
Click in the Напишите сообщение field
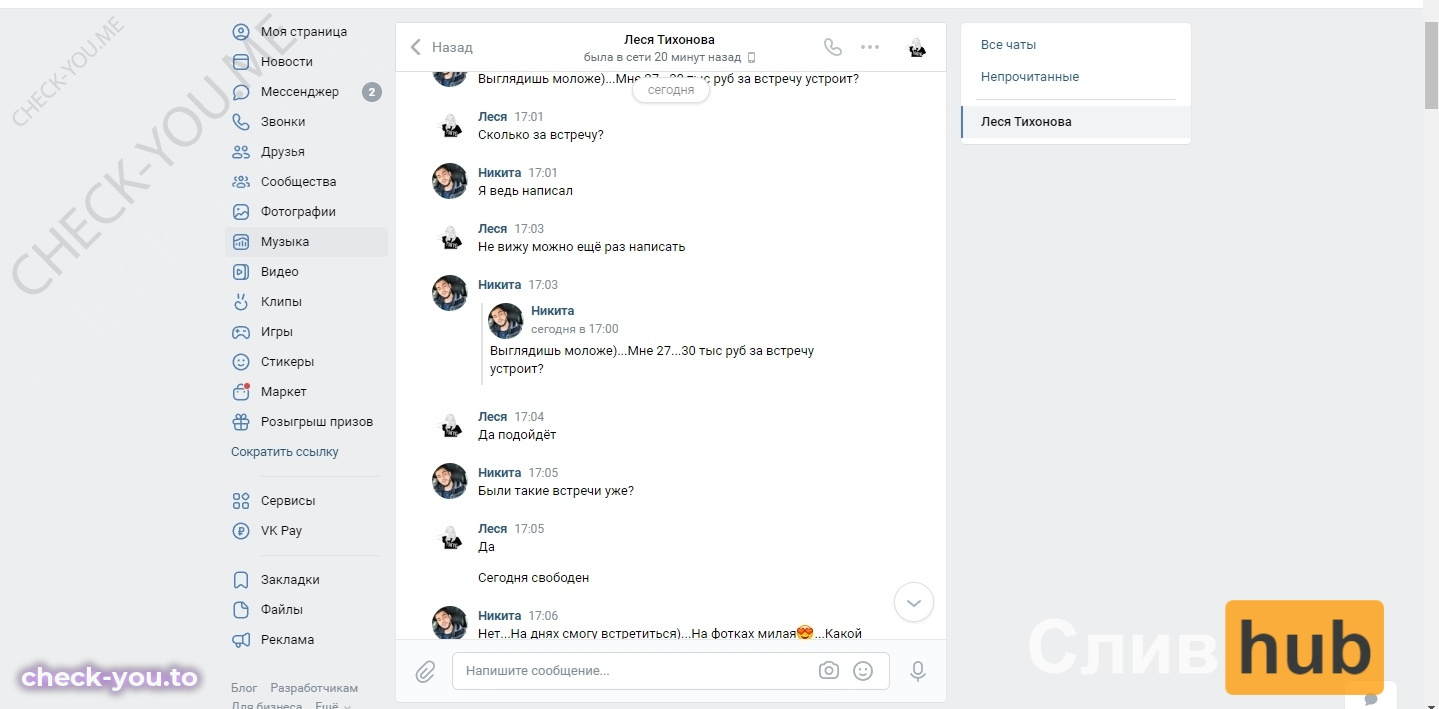pos(635,671)
